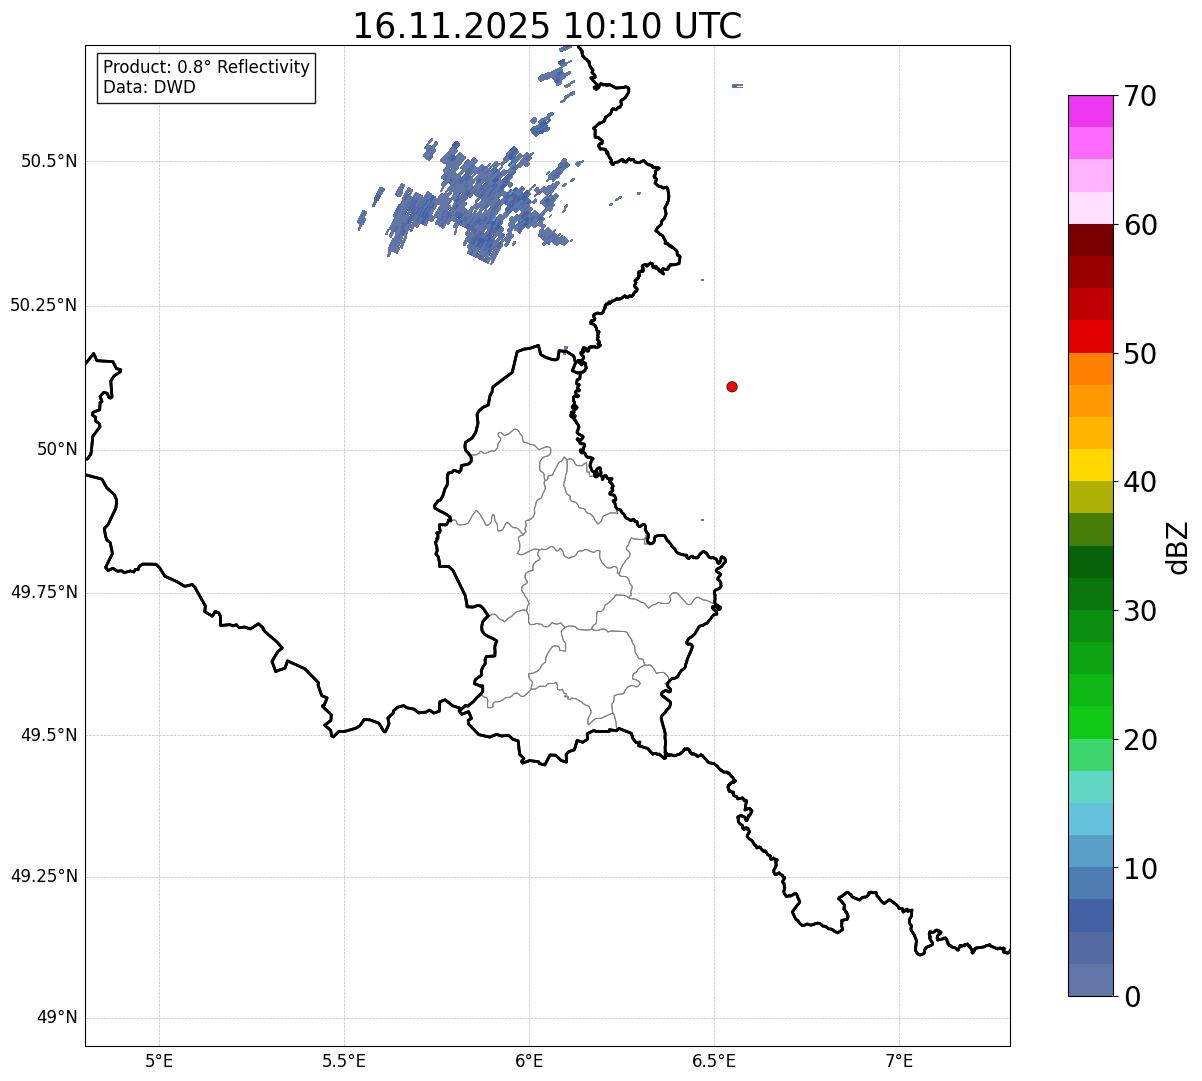Click the colorbar tick label "30"
Image resolution: width=1202 pixels, height=1081 pixels.
click(x=1140, y=611)
